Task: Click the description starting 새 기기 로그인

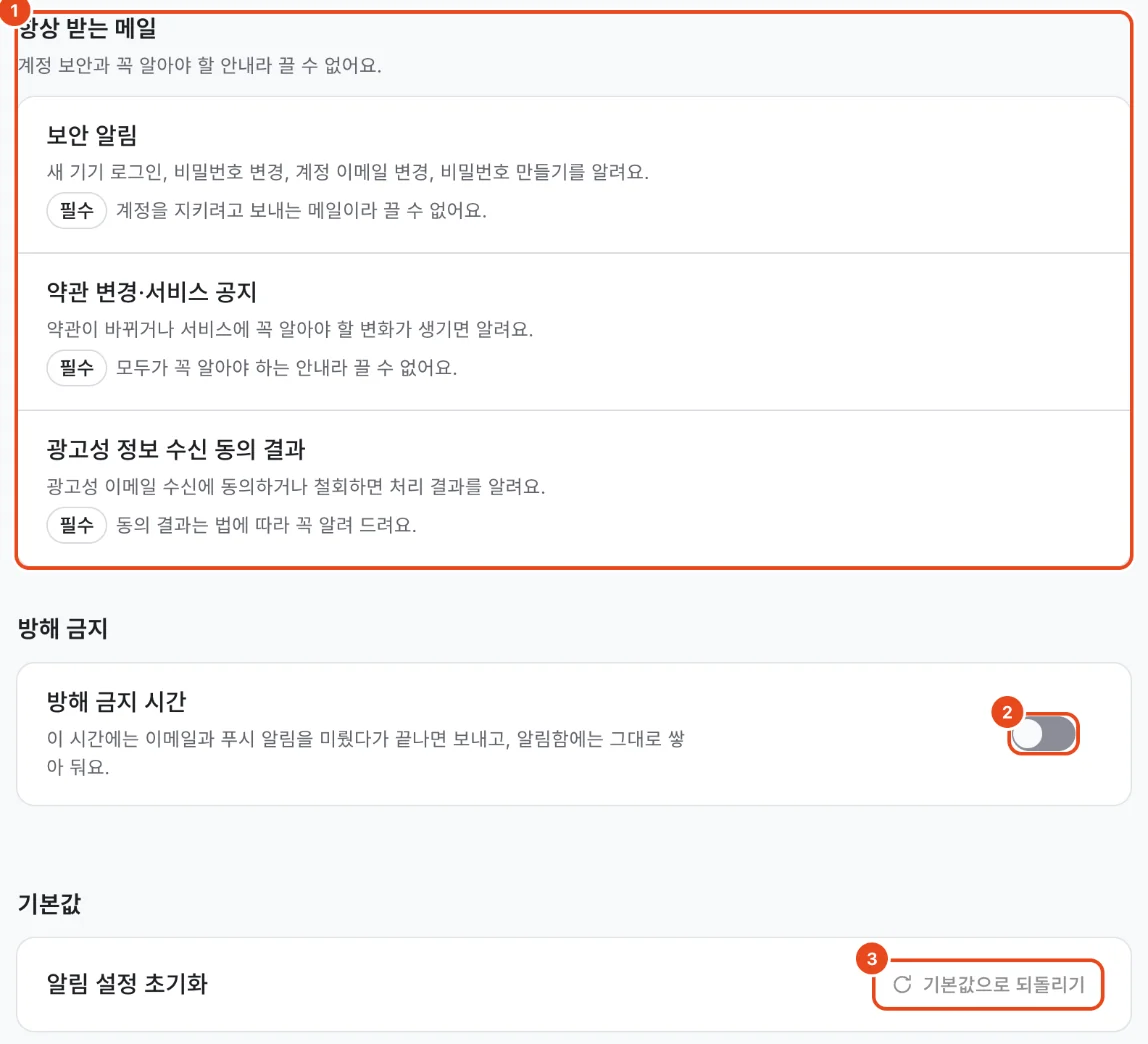Action: click(348, 172)
